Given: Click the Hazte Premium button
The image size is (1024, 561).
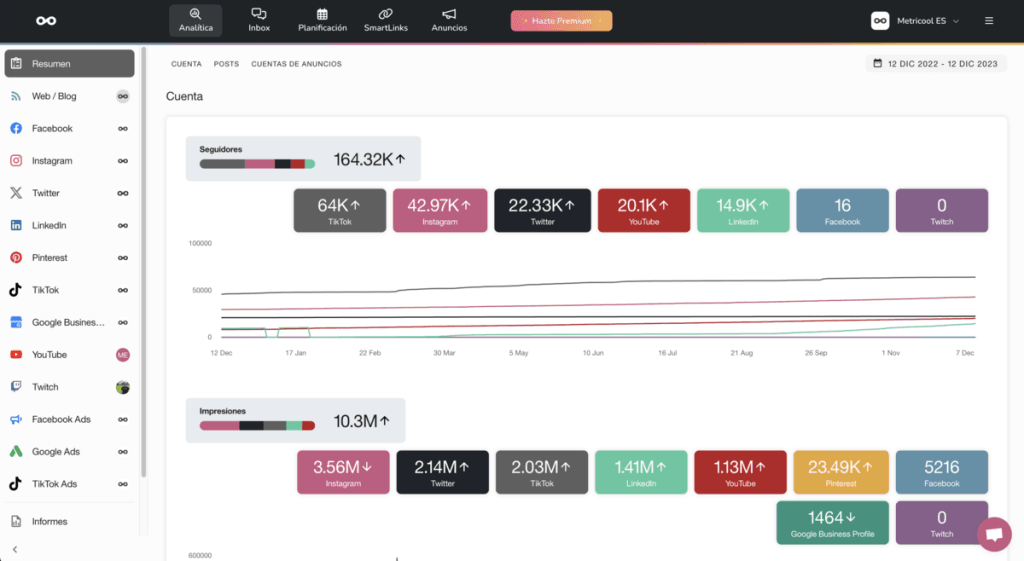Looking at the screenshot, I should 561,21.
